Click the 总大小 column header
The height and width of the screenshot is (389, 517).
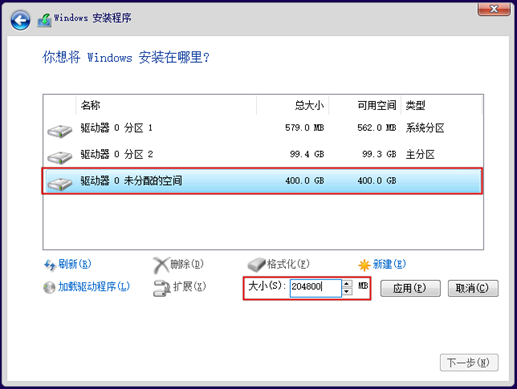(293, 105)
